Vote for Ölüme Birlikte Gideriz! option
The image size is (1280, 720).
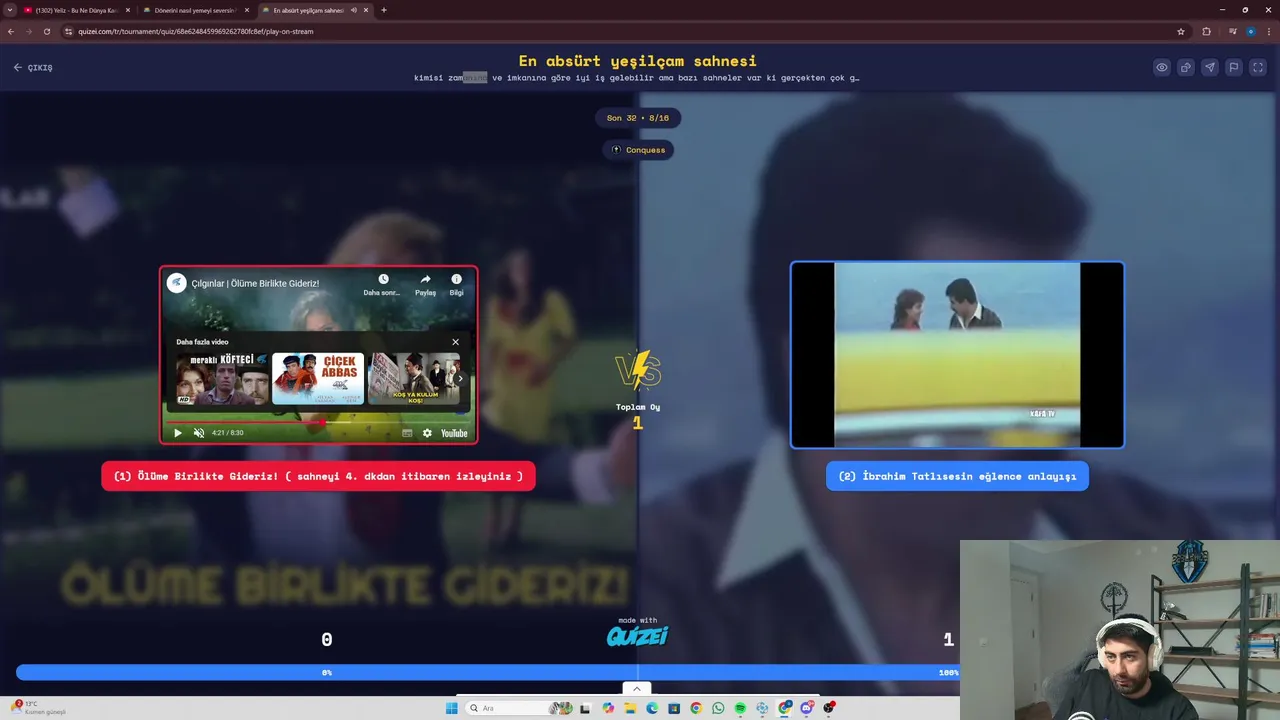(x=318, y=476)
